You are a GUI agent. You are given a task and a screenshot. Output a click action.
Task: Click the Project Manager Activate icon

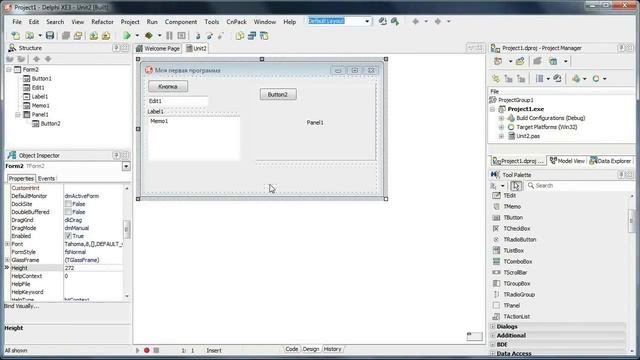[498, 61]
